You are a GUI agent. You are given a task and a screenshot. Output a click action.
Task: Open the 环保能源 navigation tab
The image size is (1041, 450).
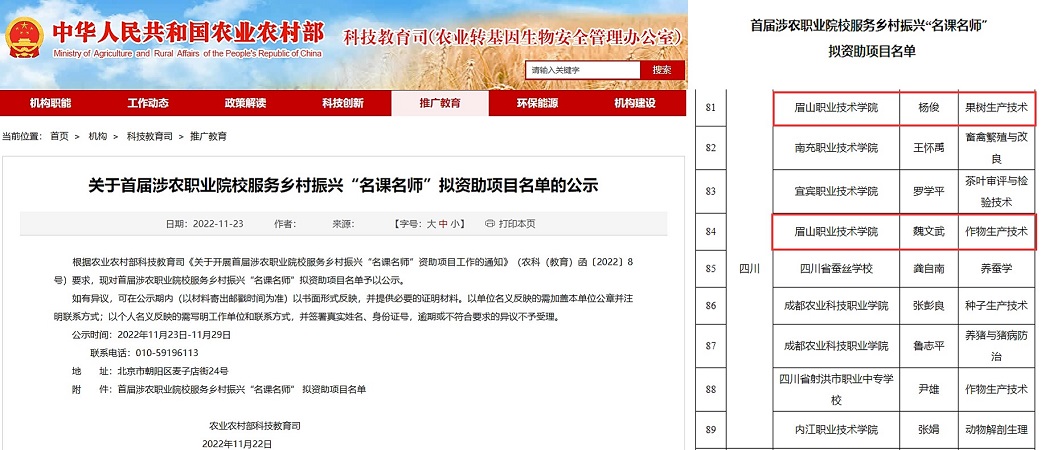(537, 104)
